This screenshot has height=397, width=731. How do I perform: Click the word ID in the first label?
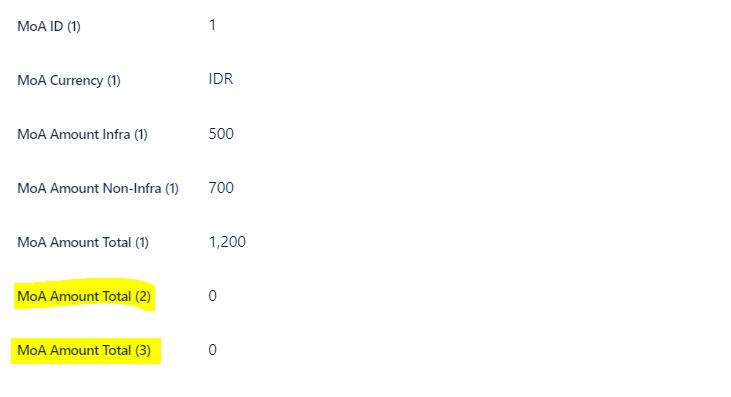[x=56, y=26]
